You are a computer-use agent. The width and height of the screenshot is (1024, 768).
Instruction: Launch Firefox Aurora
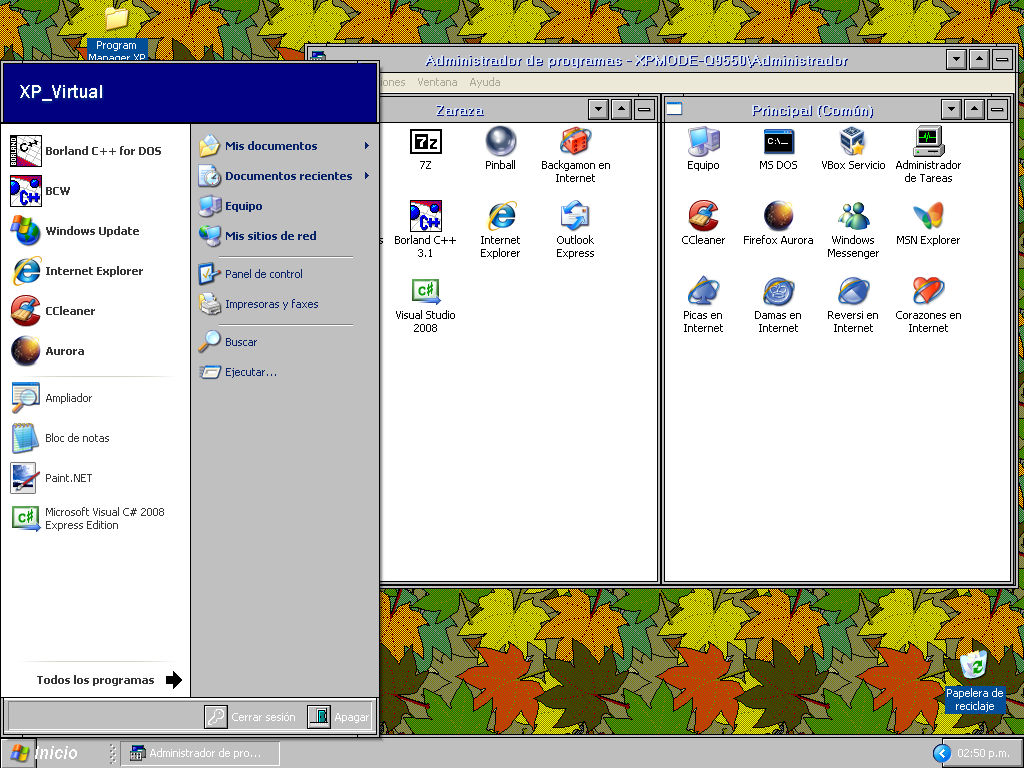coord(778,215)
